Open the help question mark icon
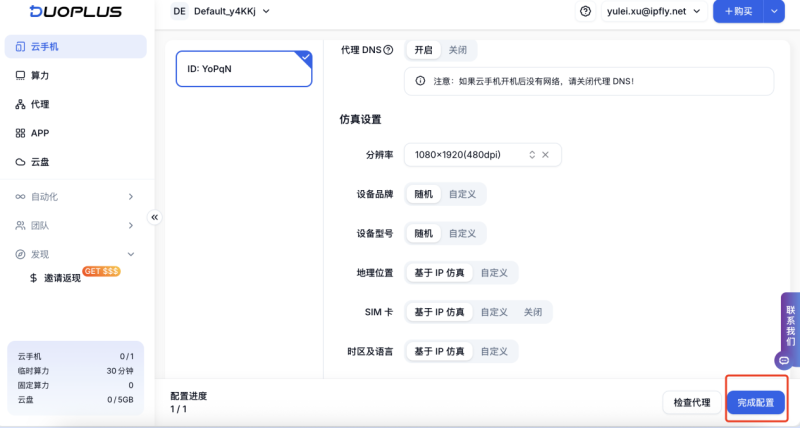Screen dimensions: 800x428 coord(585,11)
